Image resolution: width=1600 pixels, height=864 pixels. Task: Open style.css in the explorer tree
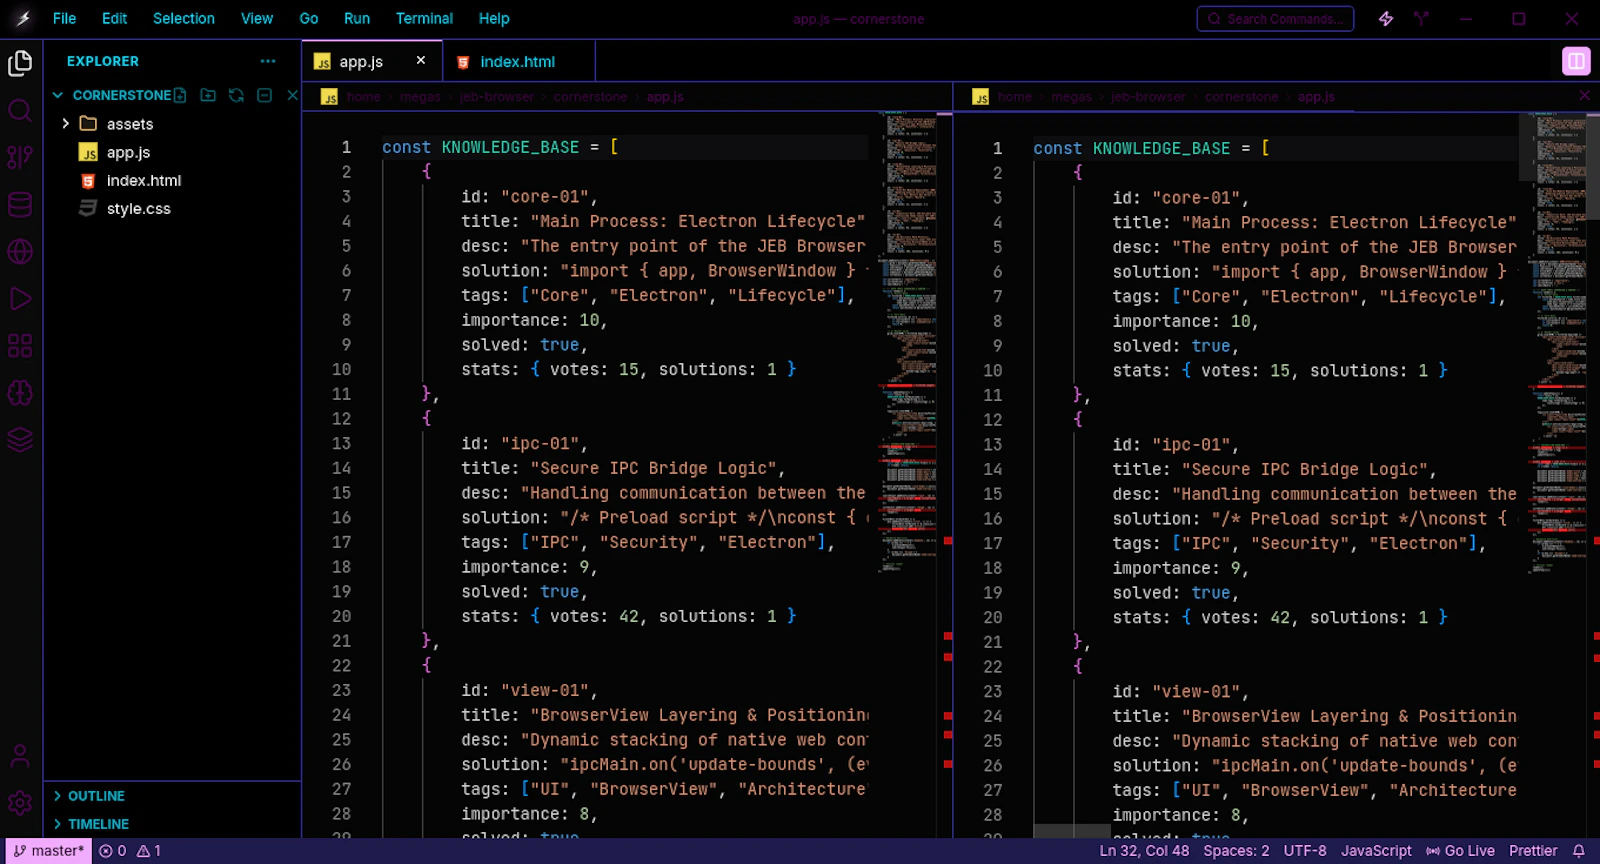point(138,208)
